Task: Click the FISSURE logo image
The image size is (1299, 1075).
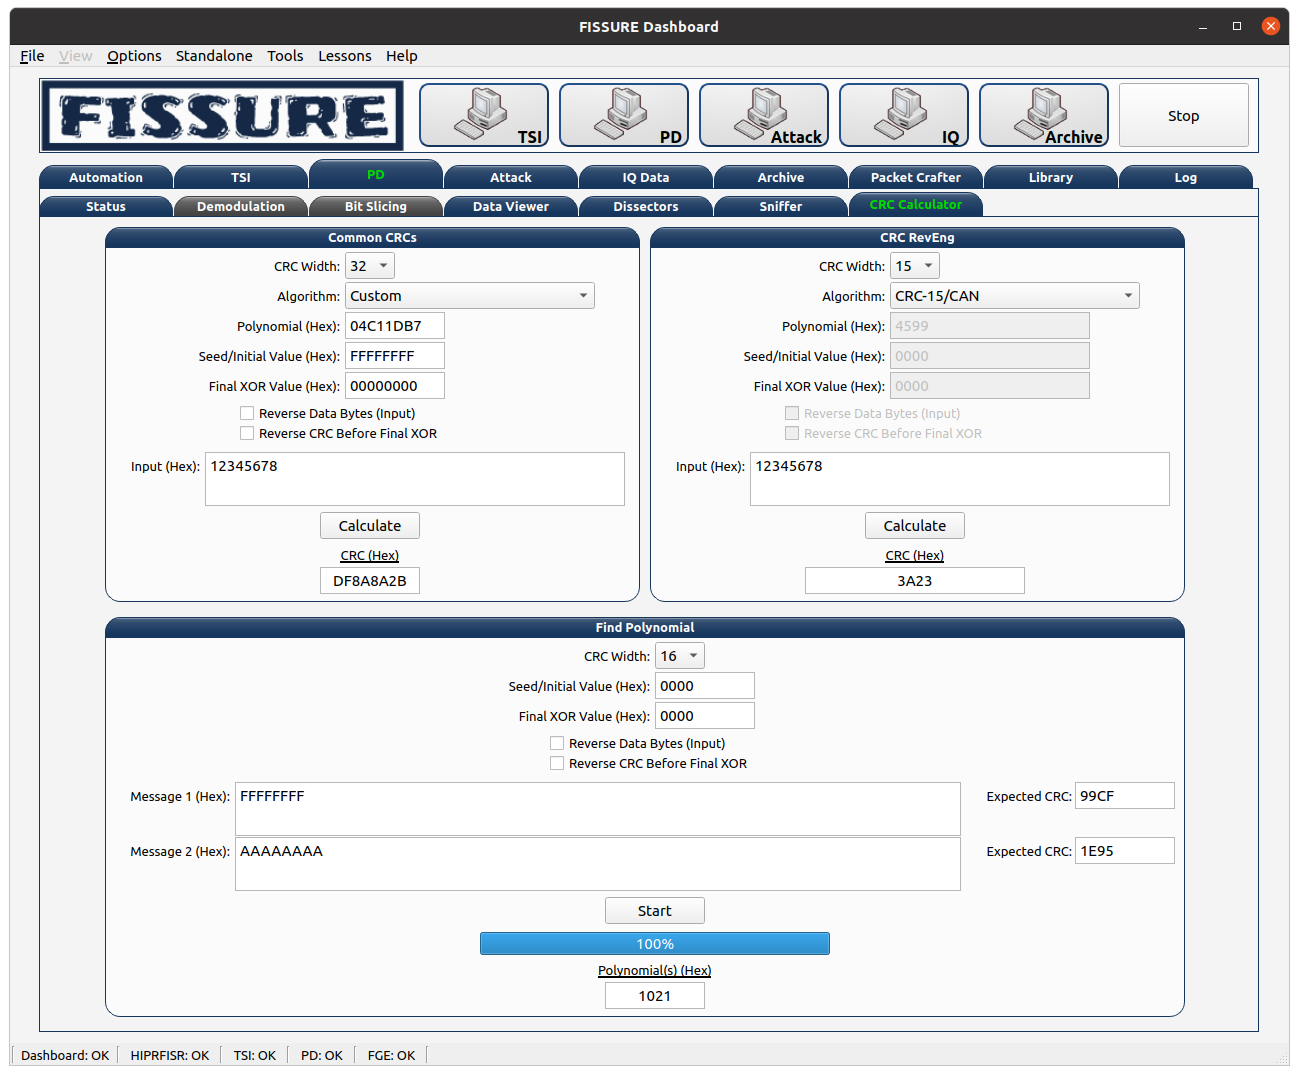Action: tap(222, 116)
